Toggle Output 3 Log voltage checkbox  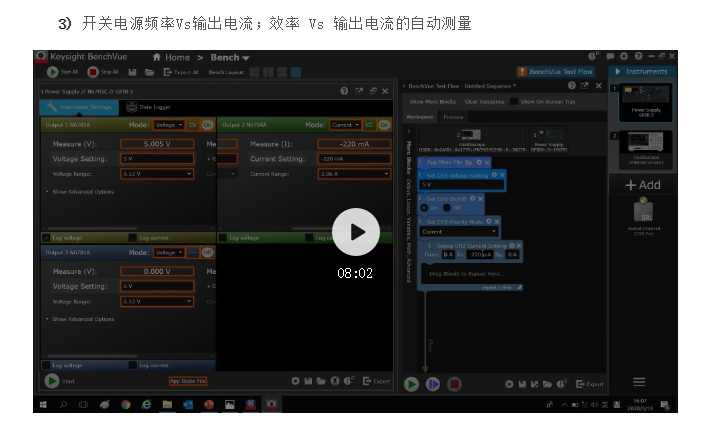coord(46,365)
